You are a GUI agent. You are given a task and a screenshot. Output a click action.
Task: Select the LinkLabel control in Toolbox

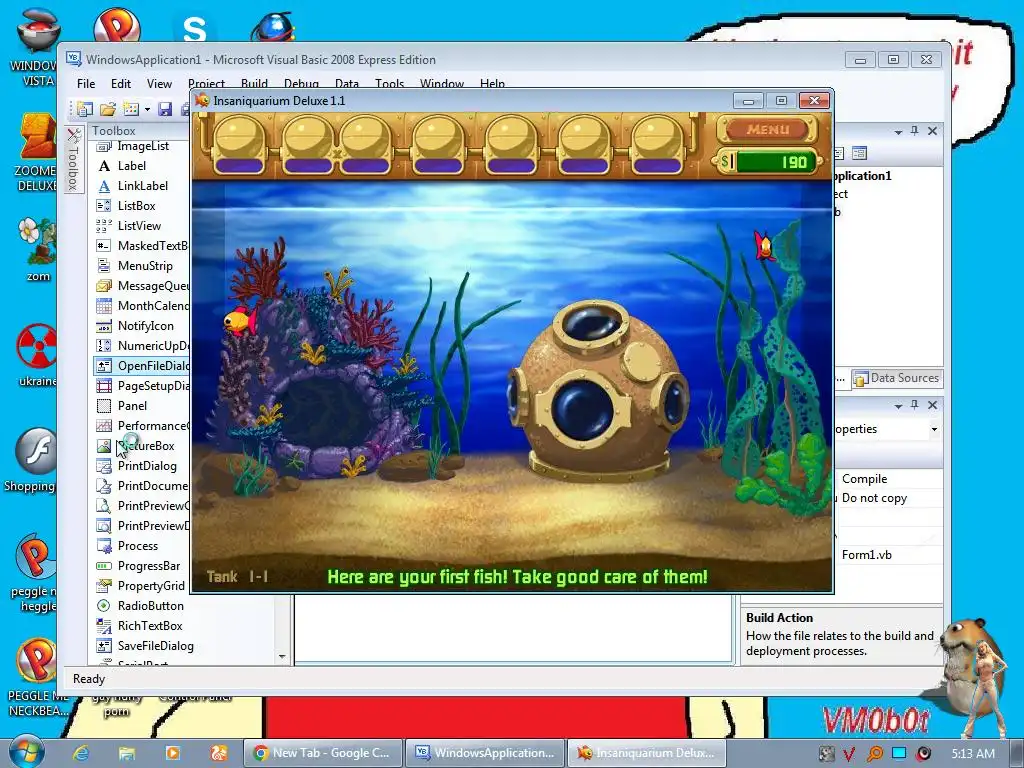[142, 186]
